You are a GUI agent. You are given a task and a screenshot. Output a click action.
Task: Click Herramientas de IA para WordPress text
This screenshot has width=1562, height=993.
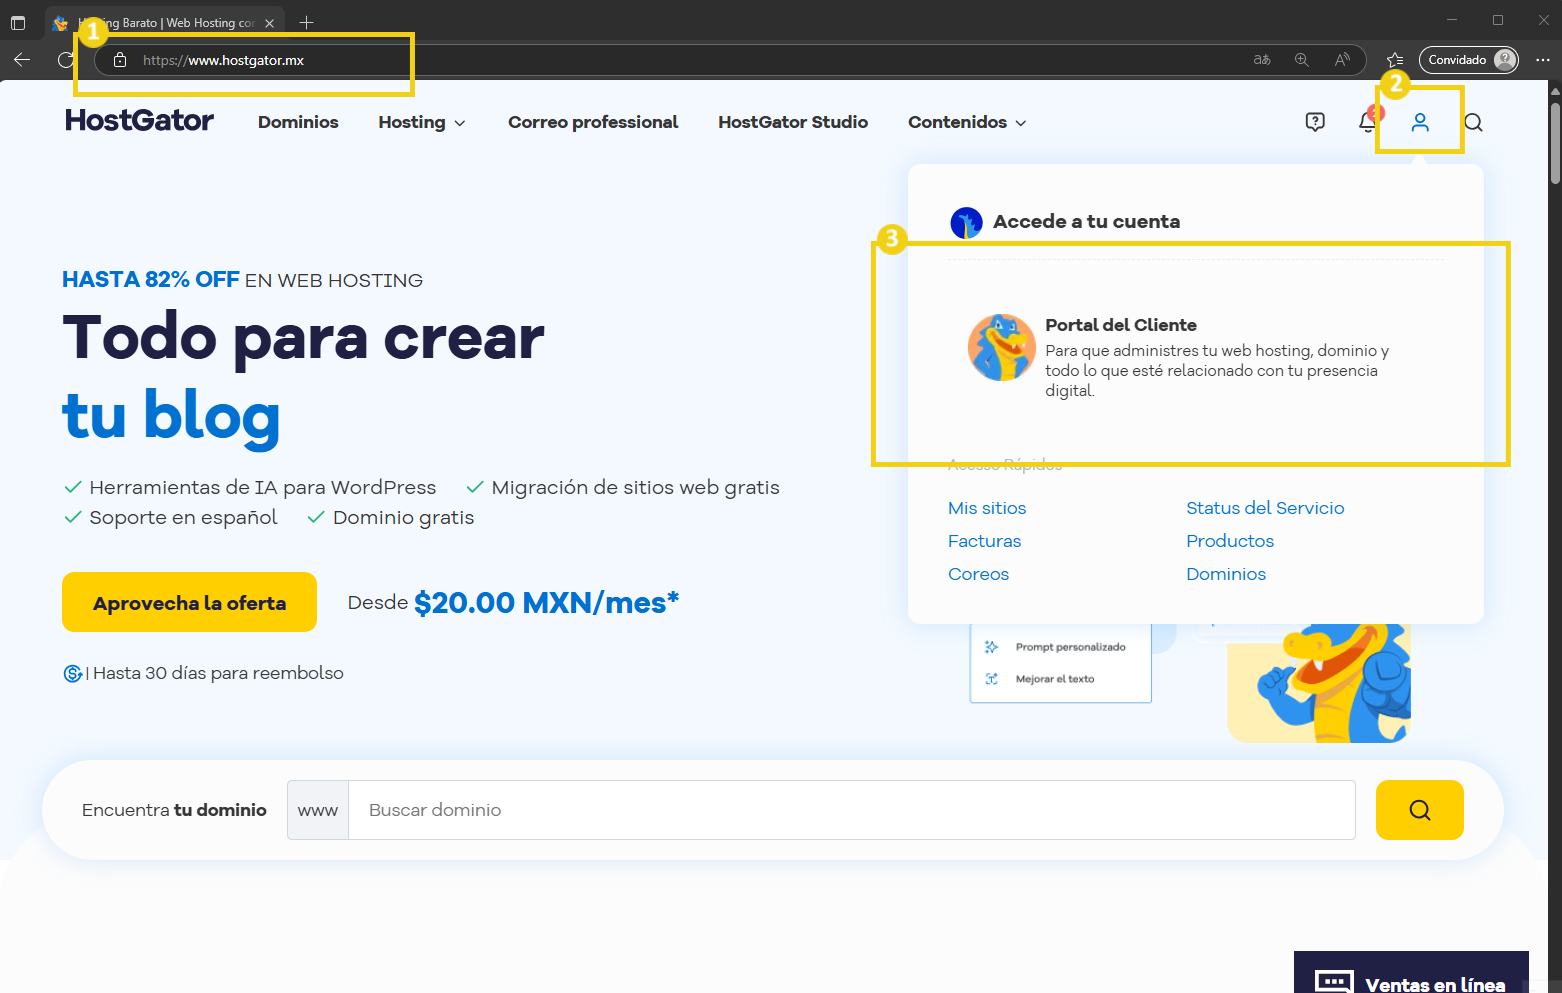[x=262, y=487]
